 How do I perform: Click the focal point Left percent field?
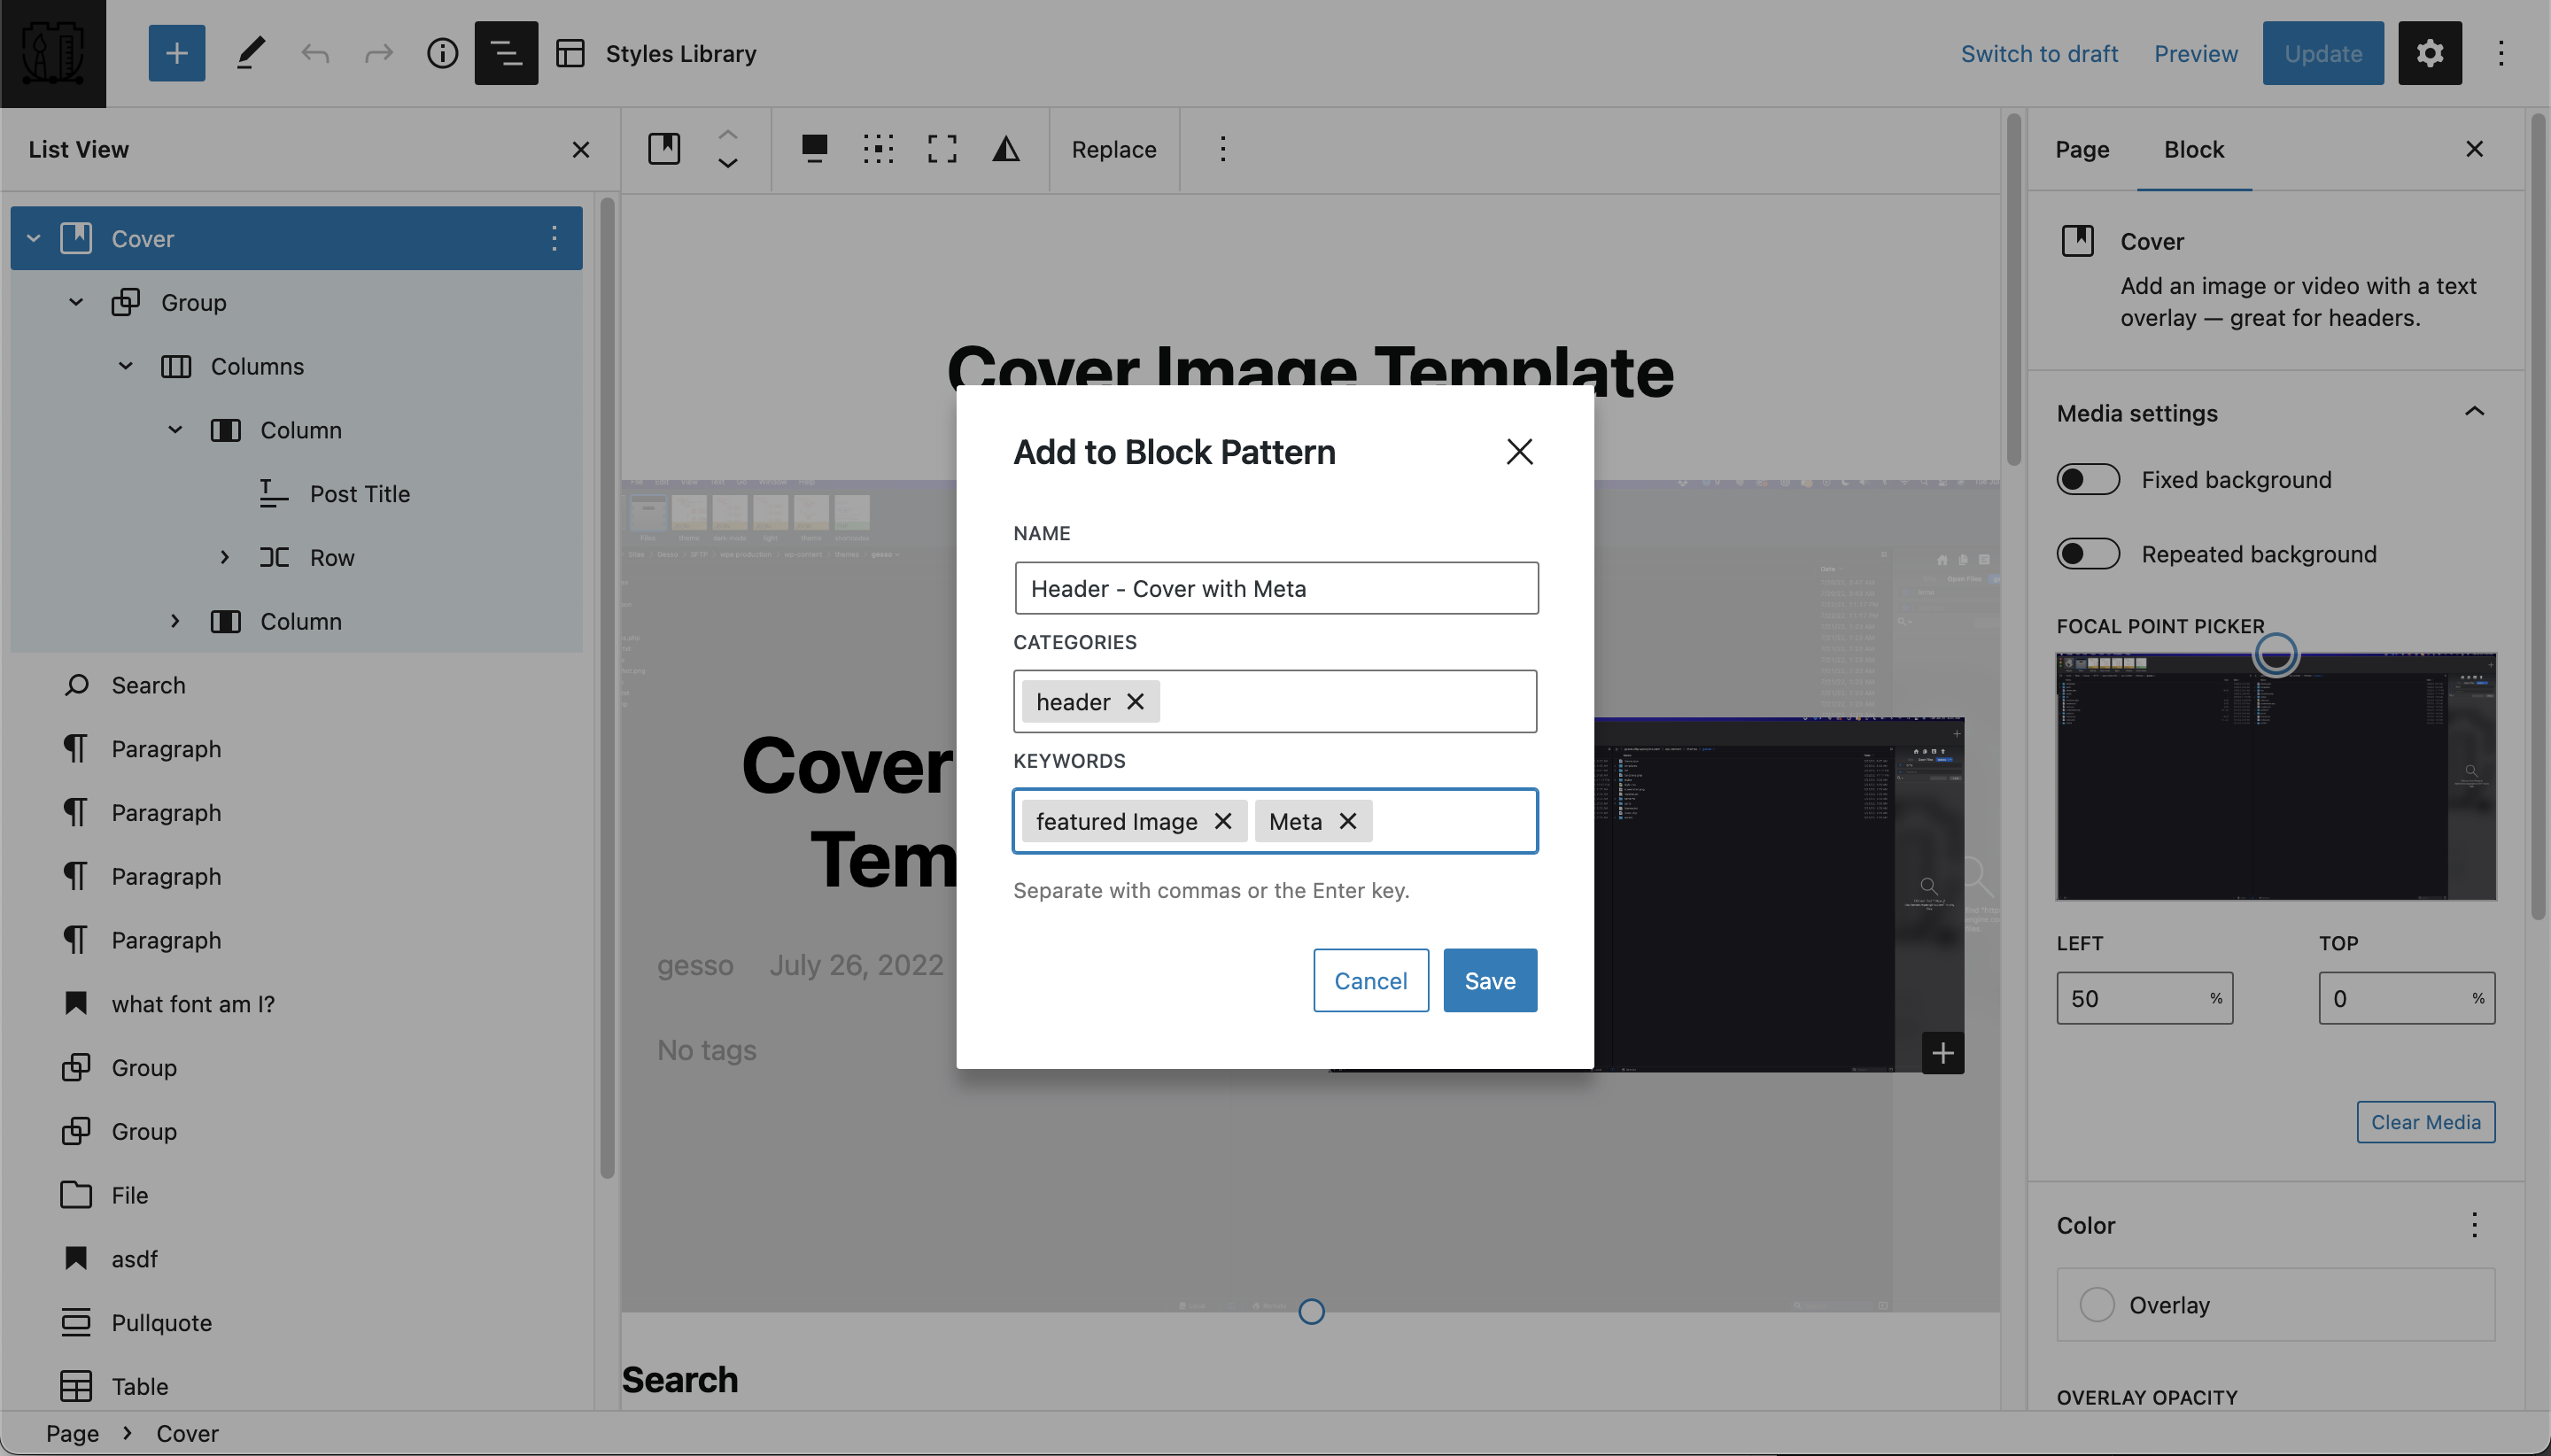coord(2144,998)
